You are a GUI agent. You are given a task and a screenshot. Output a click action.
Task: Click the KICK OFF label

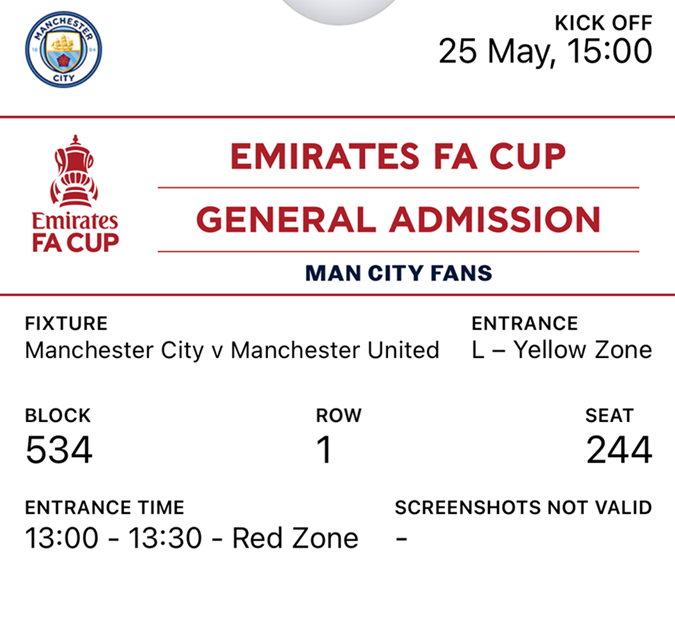(603, 22)
